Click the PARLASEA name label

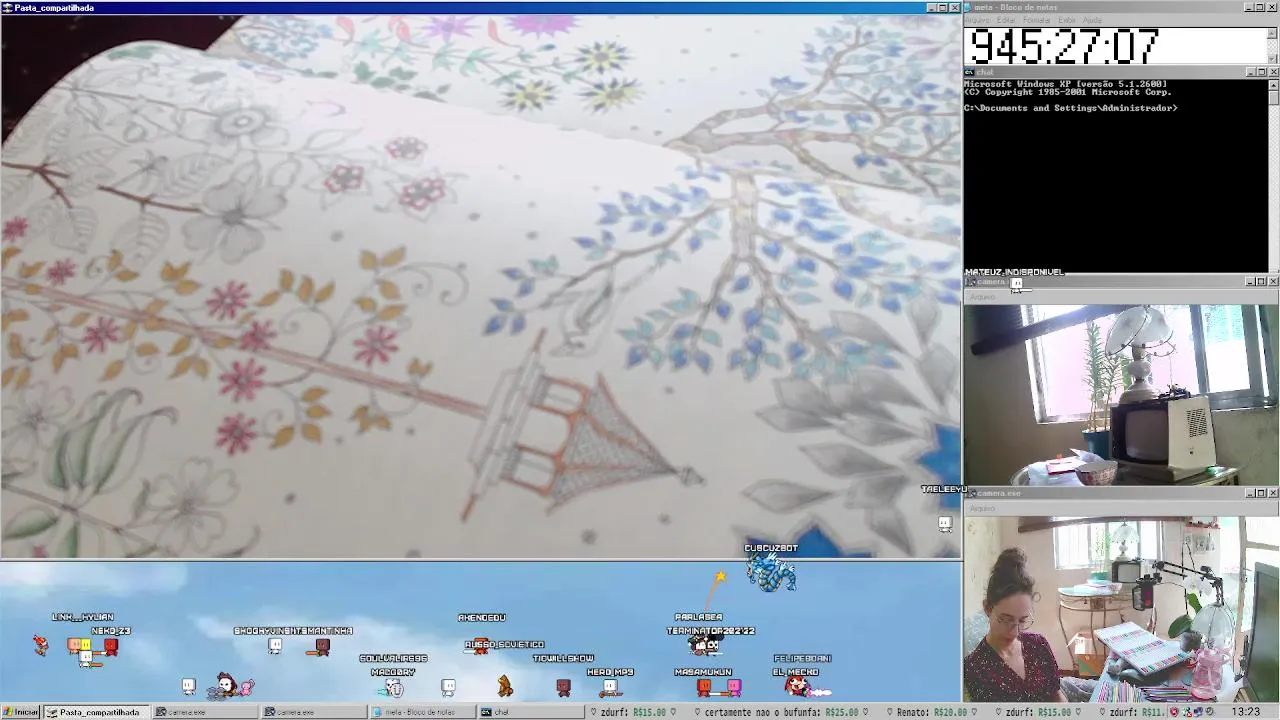click(698, 617)
